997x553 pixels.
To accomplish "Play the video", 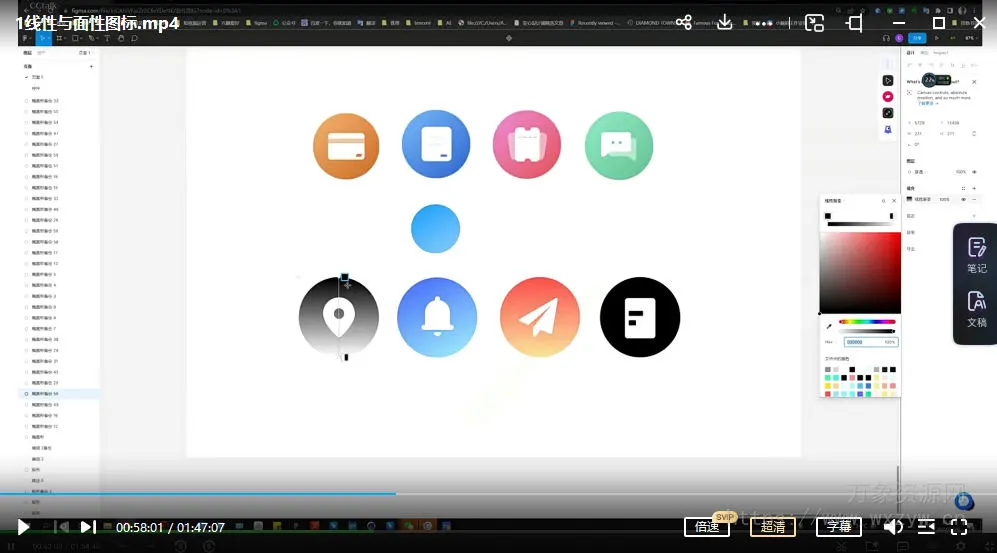I will pos(23,527).
